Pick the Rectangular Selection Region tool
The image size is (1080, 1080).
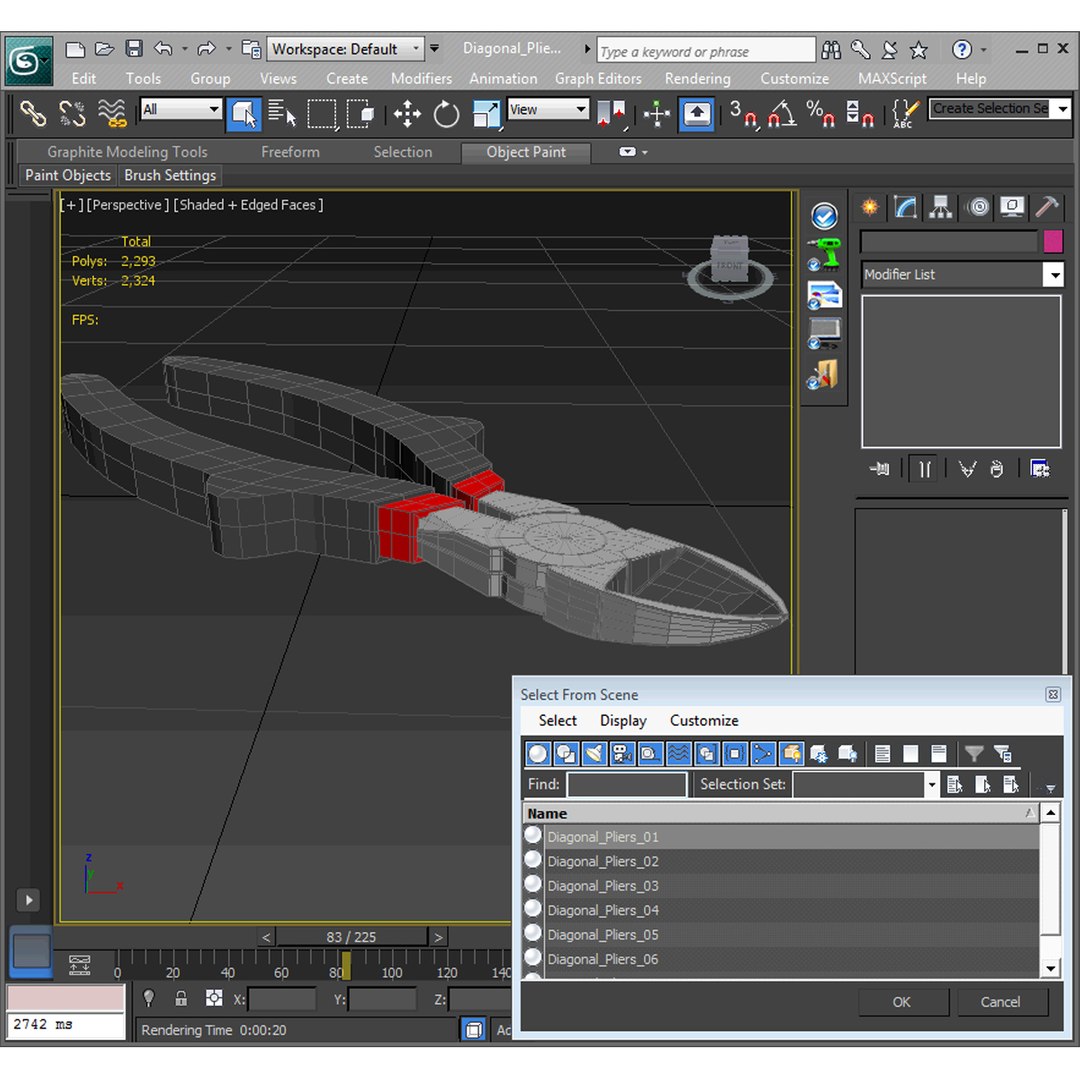pyautogui.click(x=322, y=114)
